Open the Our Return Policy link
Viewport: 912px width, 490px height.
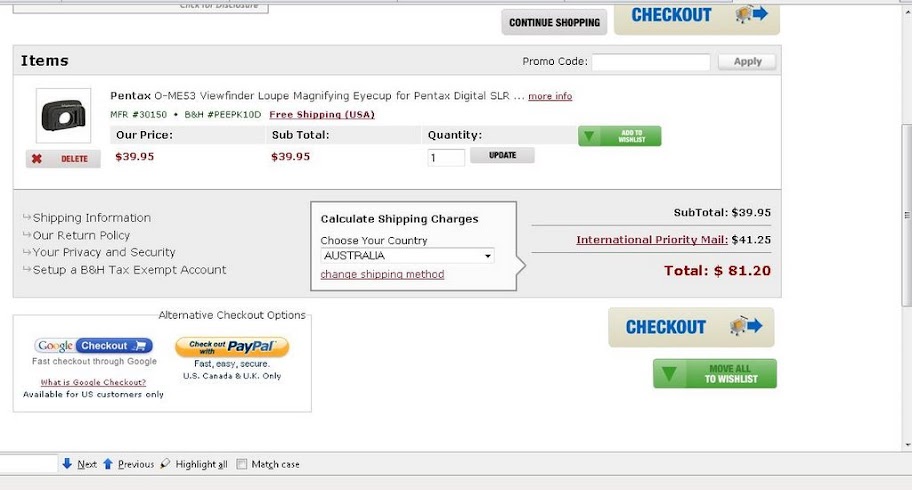(x=81, y=235)
